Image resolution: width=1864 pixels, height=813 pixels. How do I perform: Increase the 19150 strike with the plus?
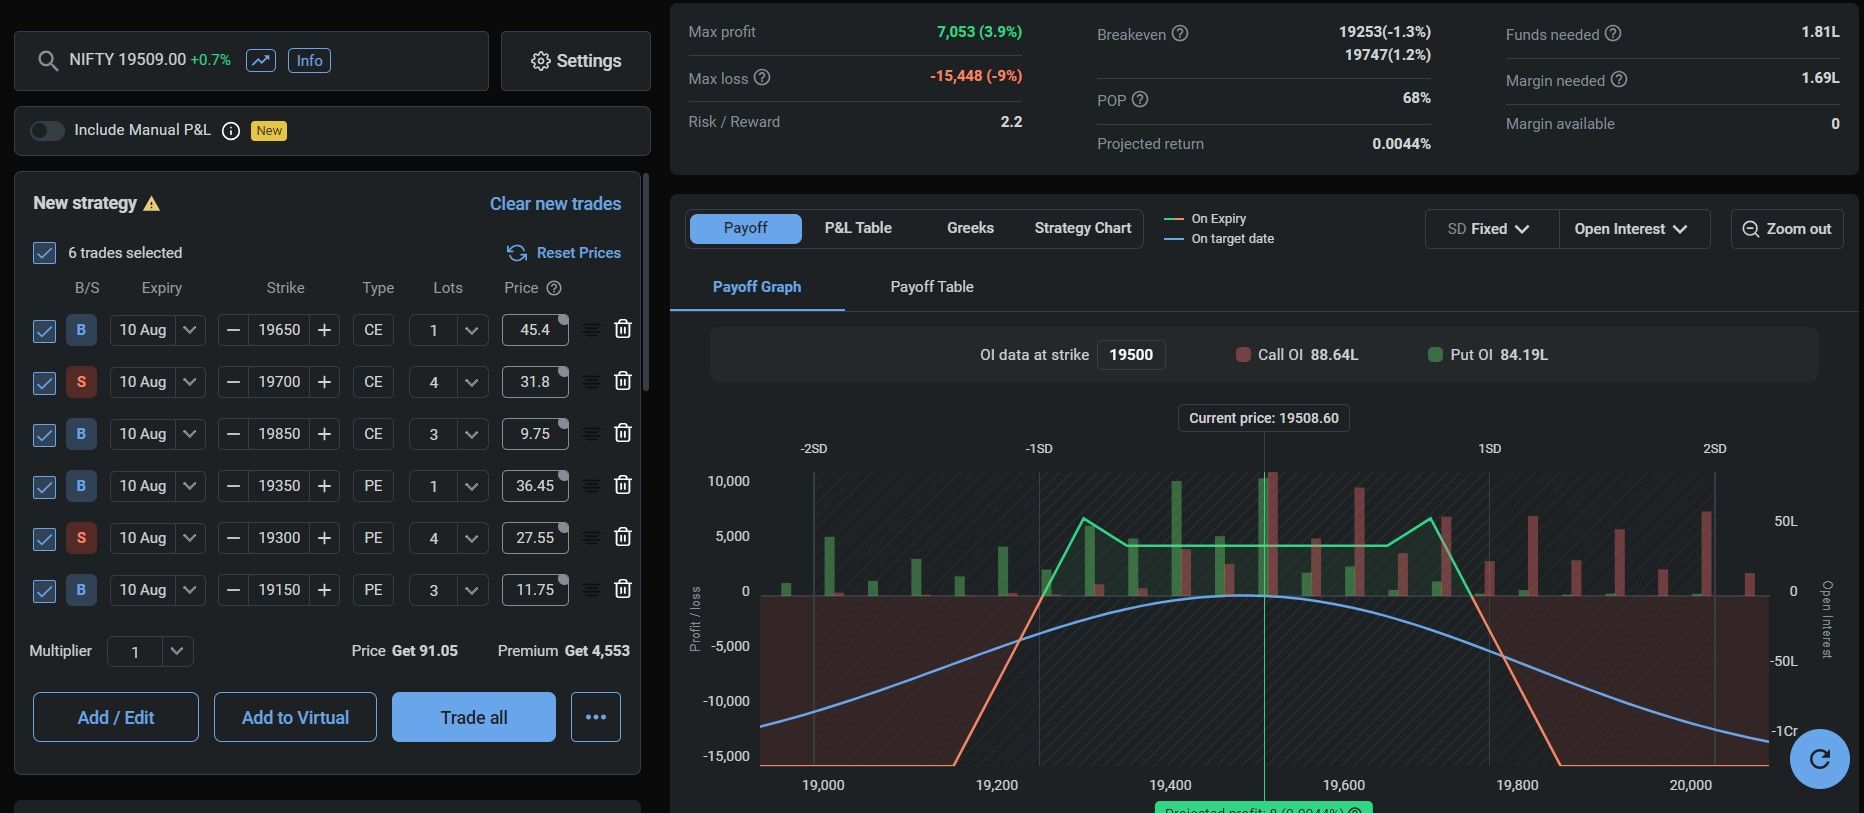coord(324,590)
